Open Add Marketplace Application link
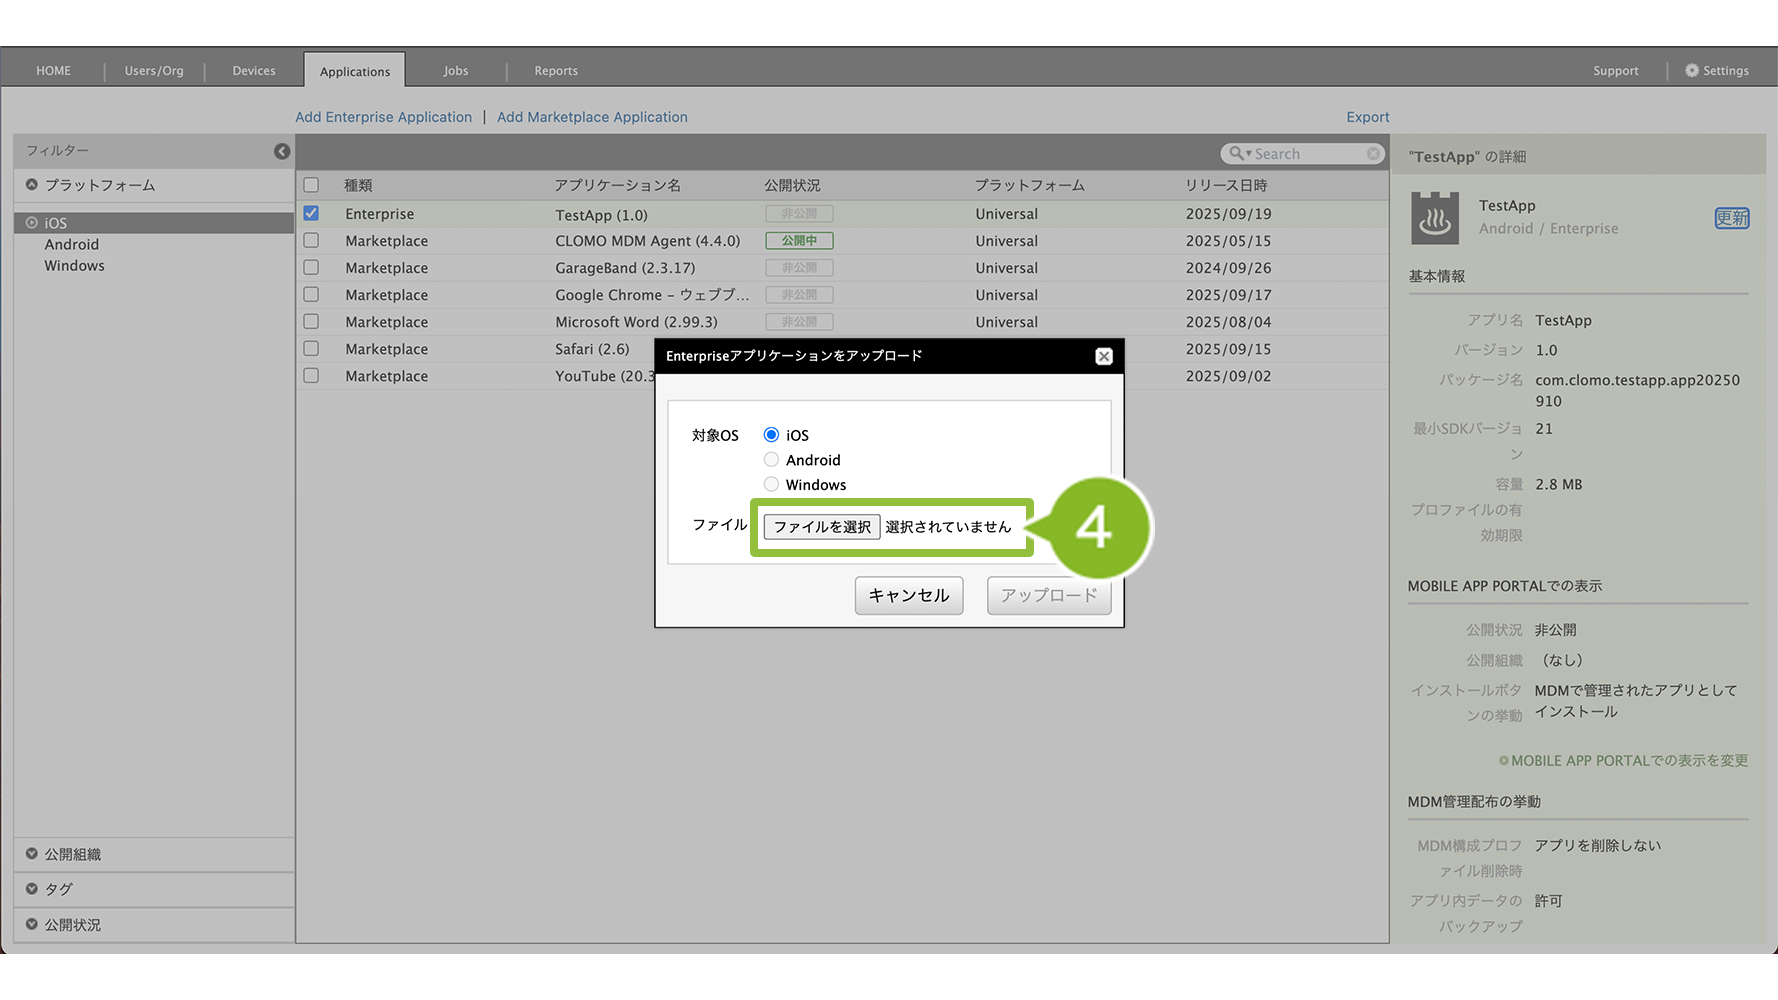This screenshot has height=1000, width=1778. click(x=592, y=117)
